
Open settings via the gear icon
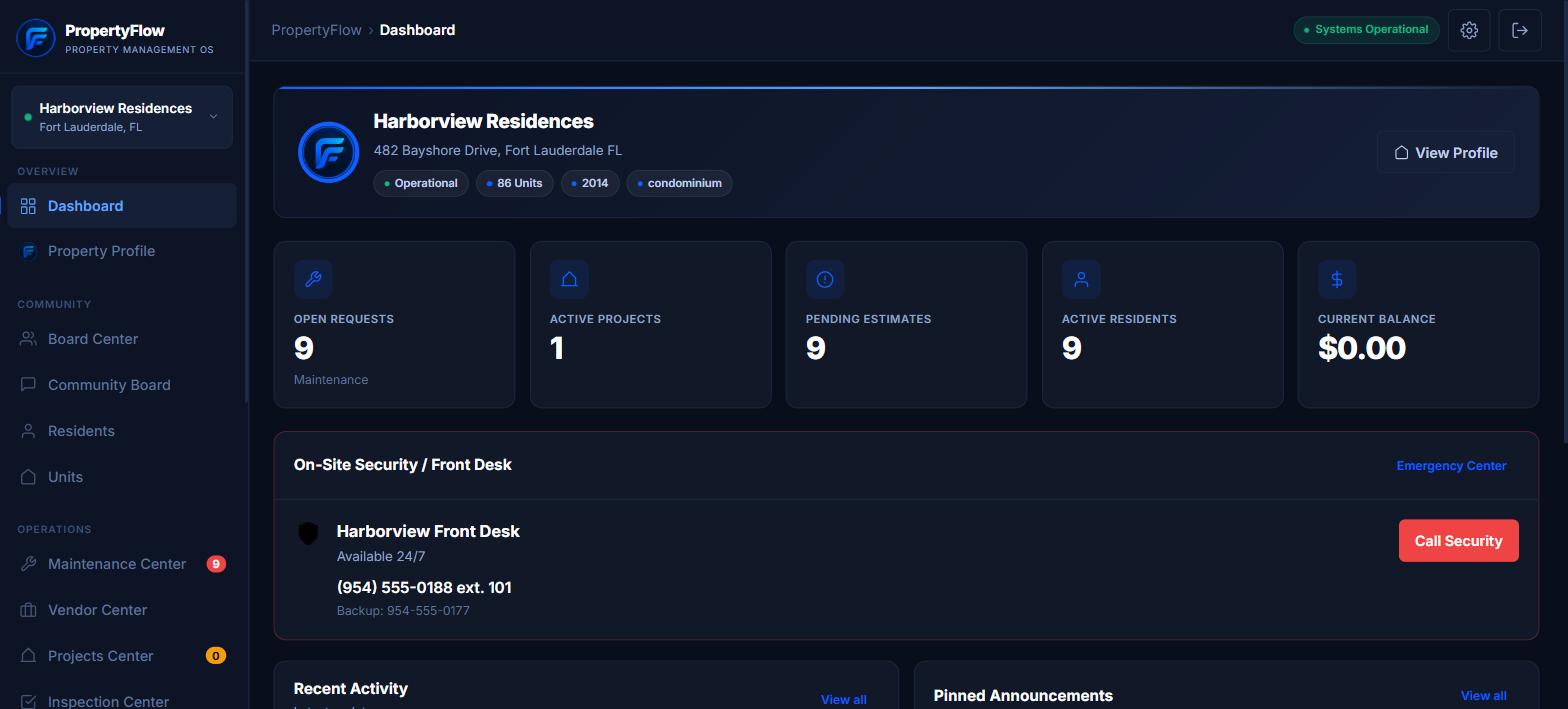(1469, 30)
